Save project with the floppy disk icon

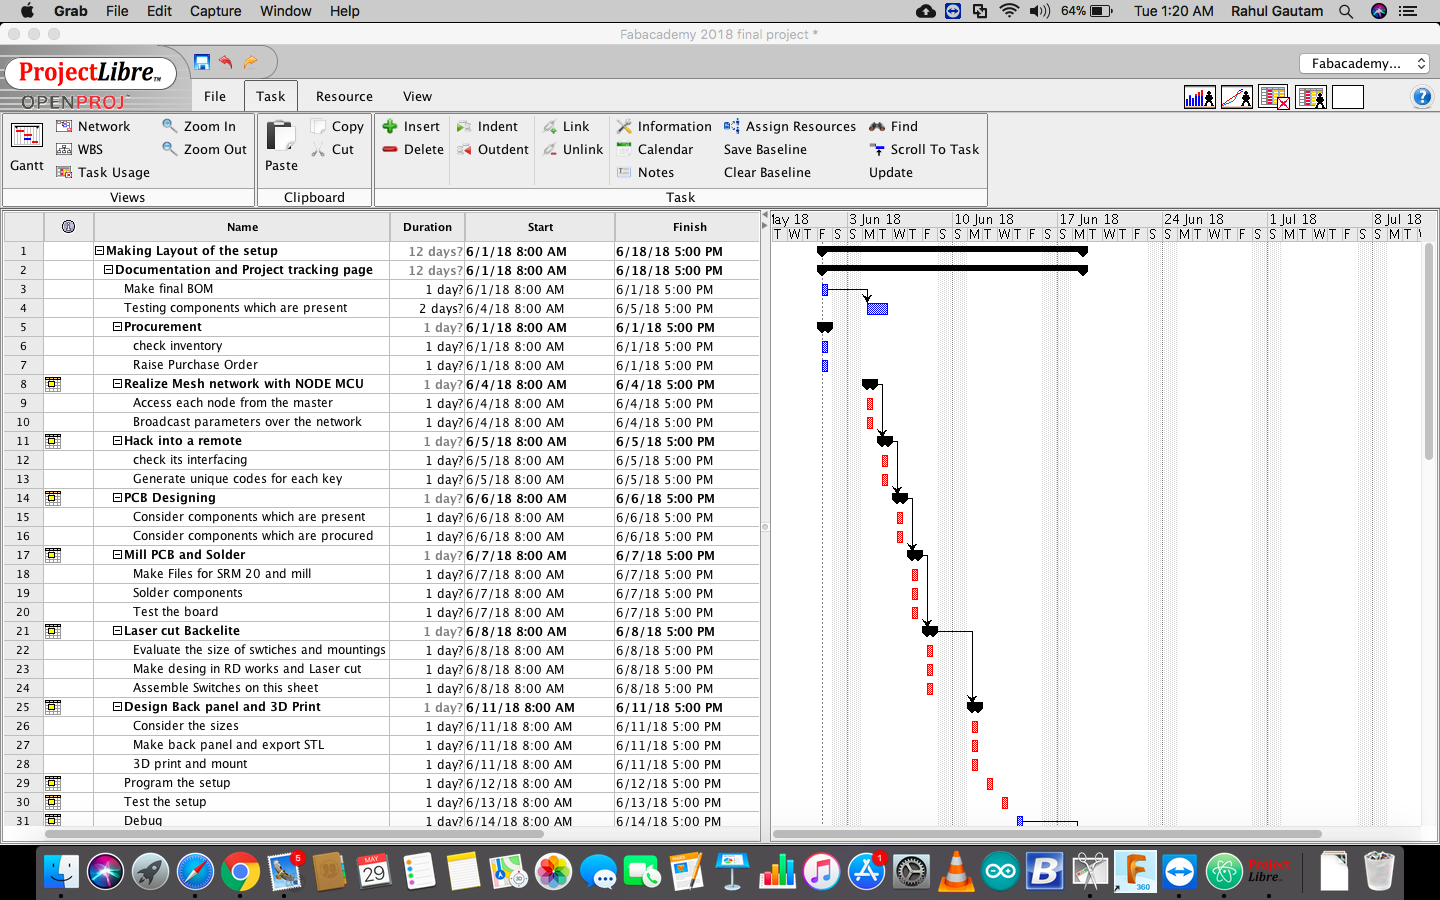pyautogui.click(x=202, y=62)
